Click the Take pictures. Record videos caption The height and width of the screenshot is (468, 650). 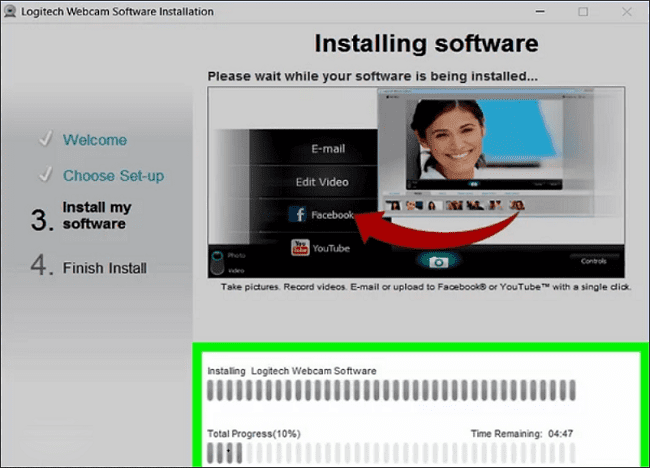click(426, 287)
